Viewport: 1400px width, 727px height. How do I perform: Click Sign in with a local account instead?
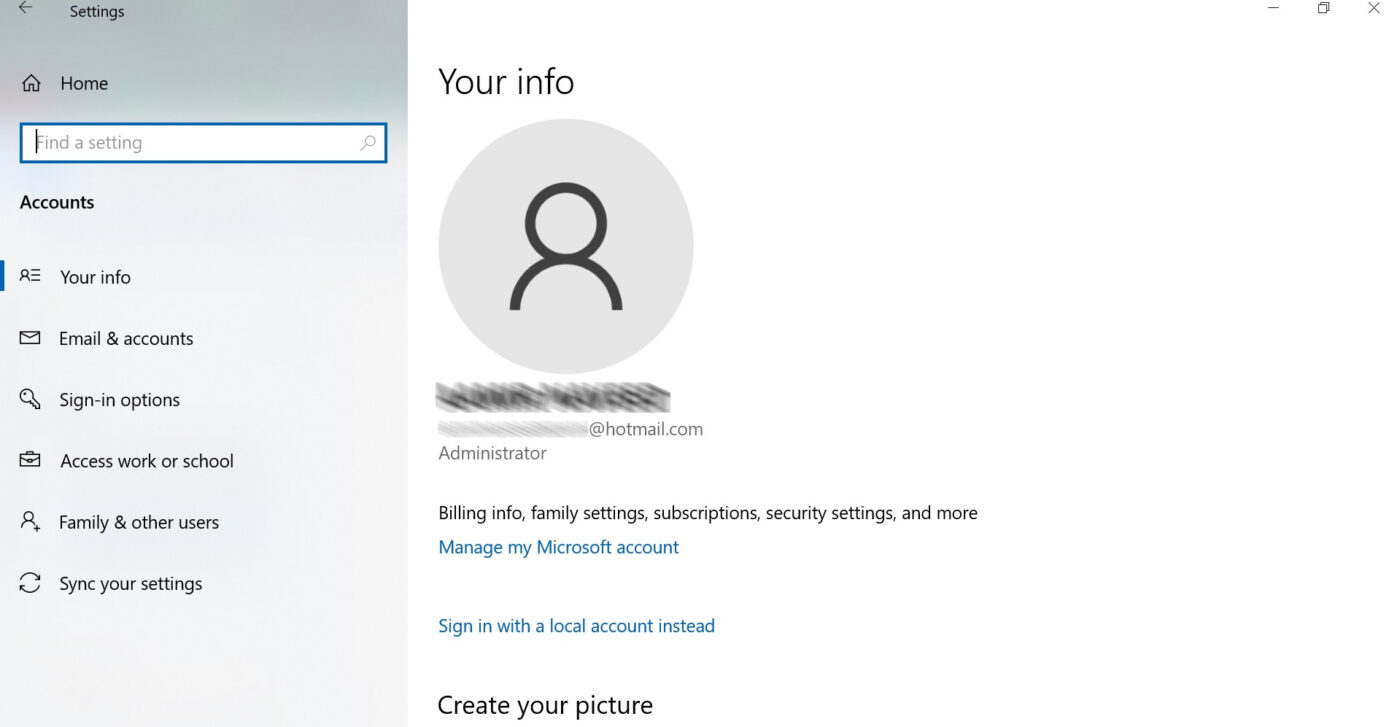point(577,626)
